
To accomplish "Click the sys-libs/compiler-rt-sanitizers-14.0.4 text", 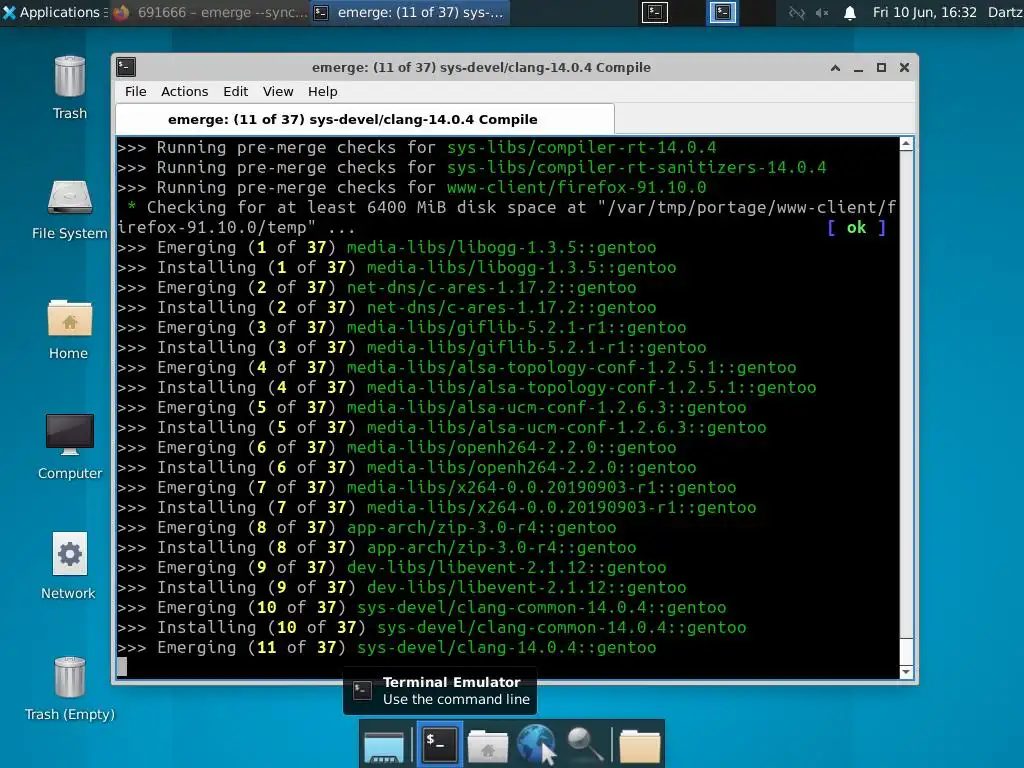I will (x=636, y=167).
